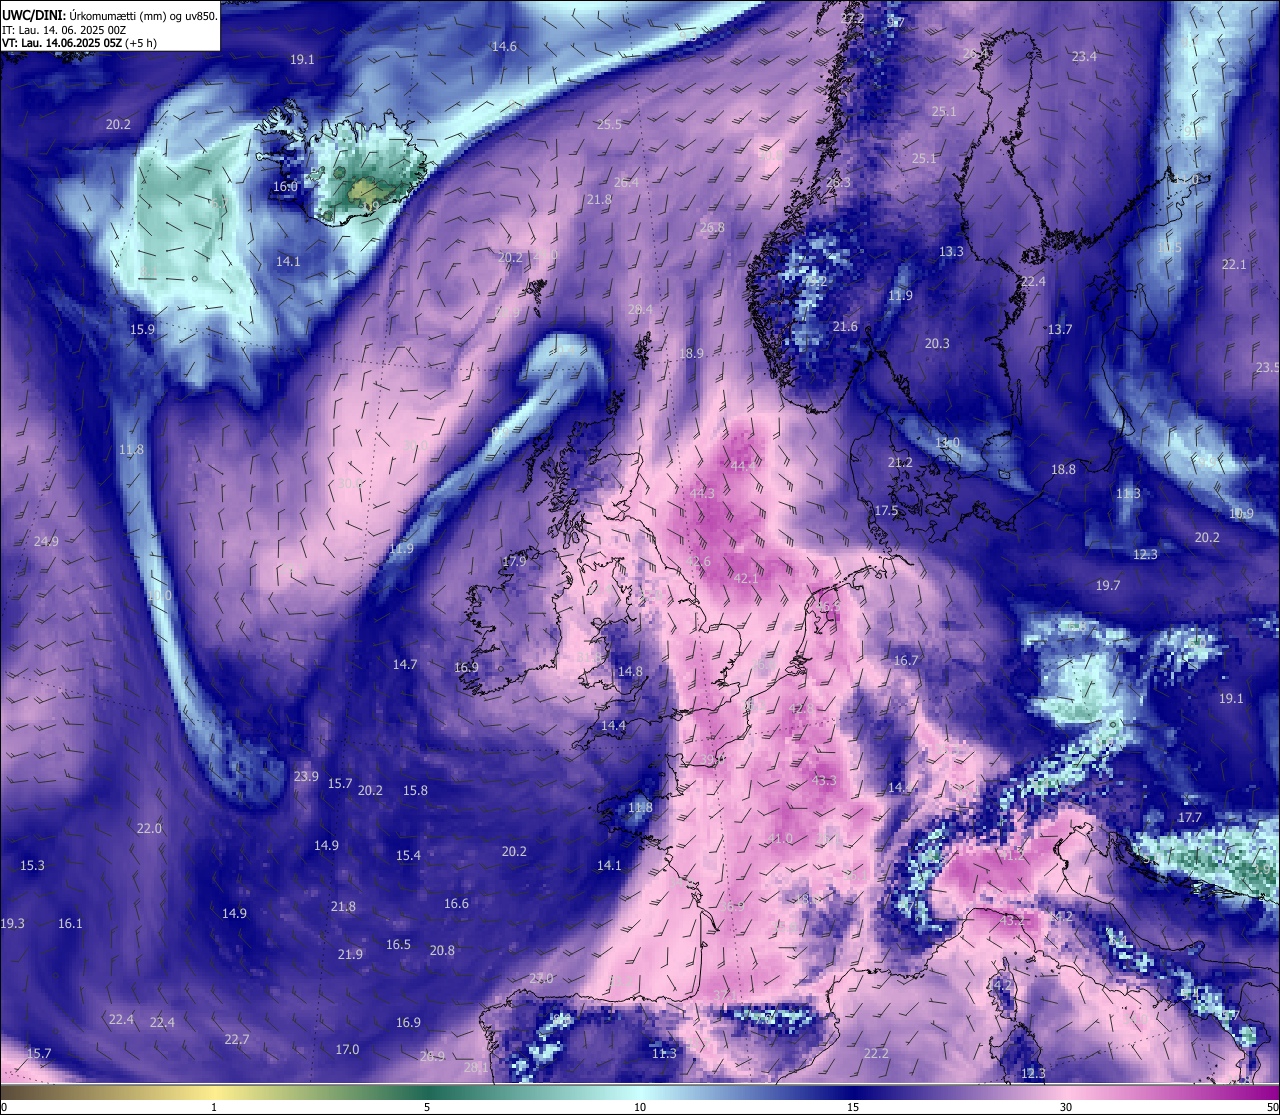Click the 22.7 value label

[237, 1039]
